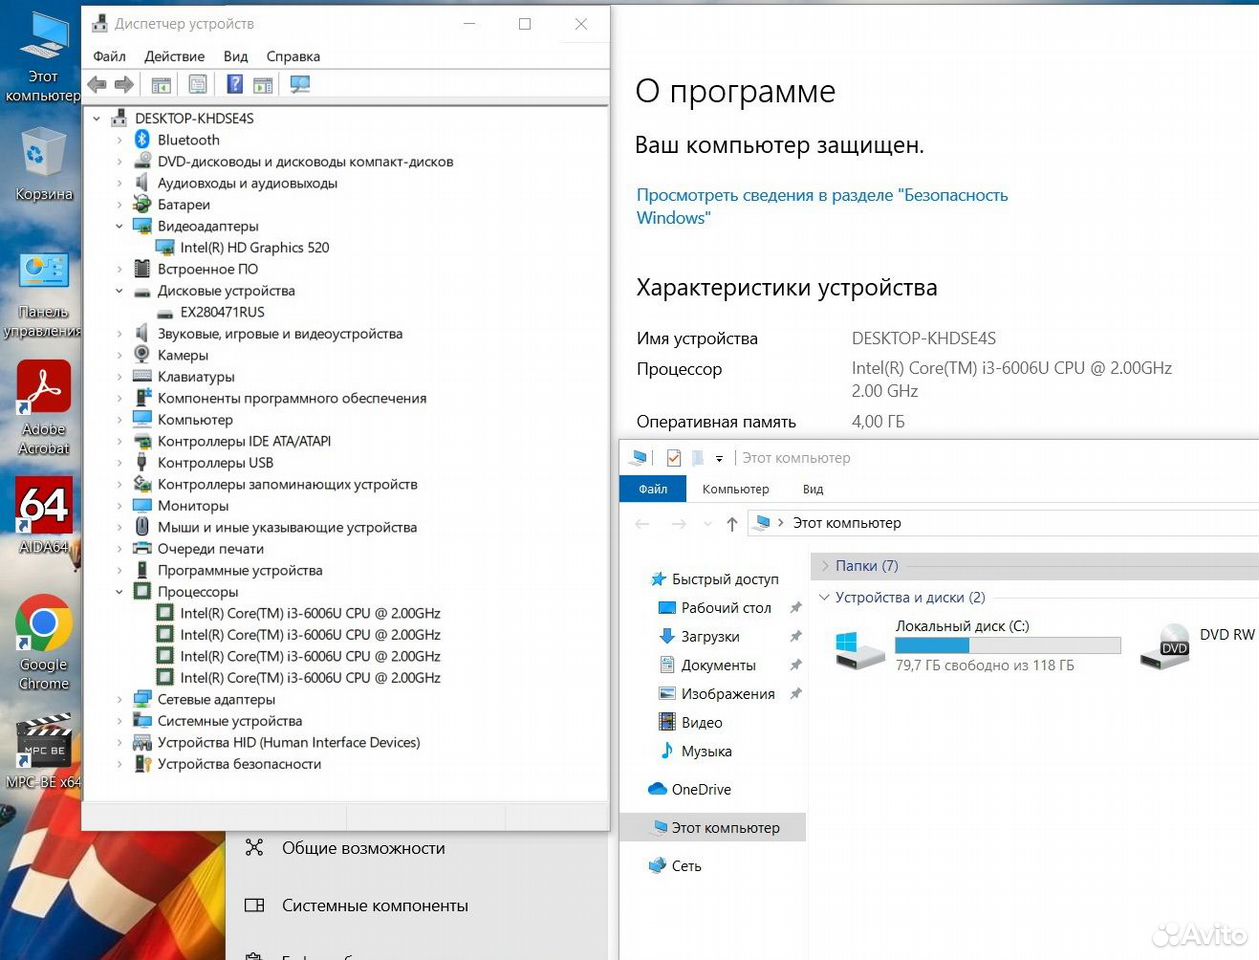Open Загрузки in Explorer sidebar
The width and height of the screenshot is (1259, 960).
(709, 637)
